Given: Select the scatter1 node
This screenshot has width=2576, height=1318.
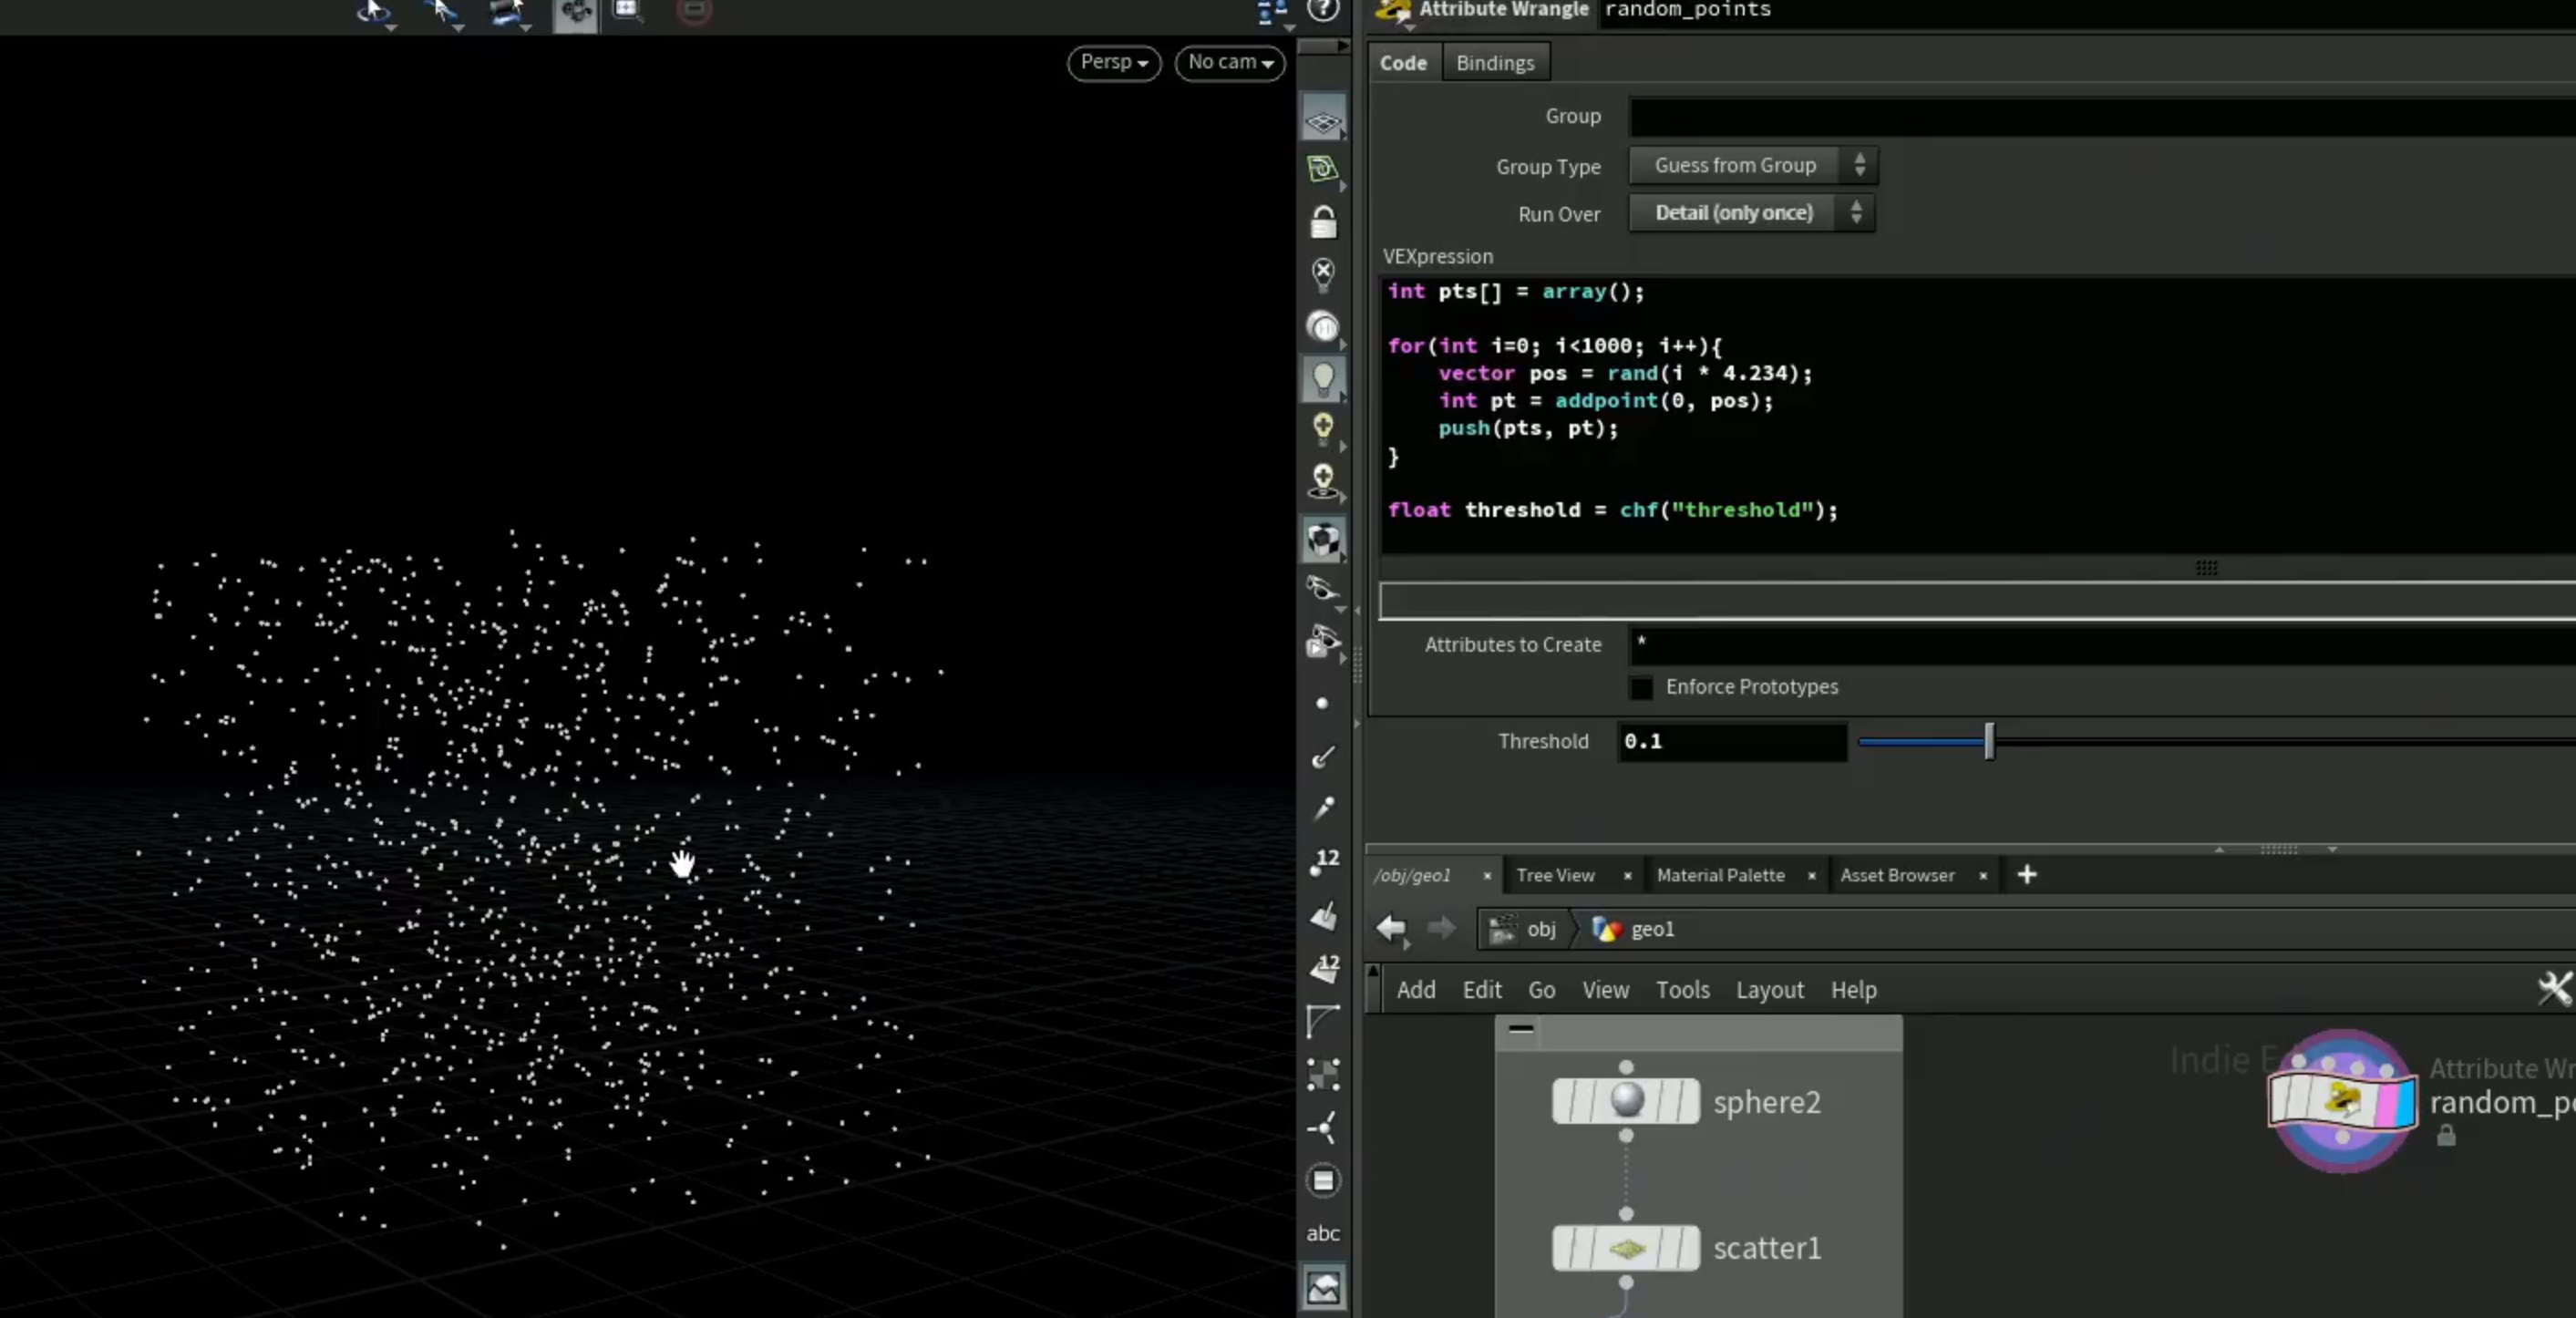Looking at the screenshot, I should 1626,1248.
